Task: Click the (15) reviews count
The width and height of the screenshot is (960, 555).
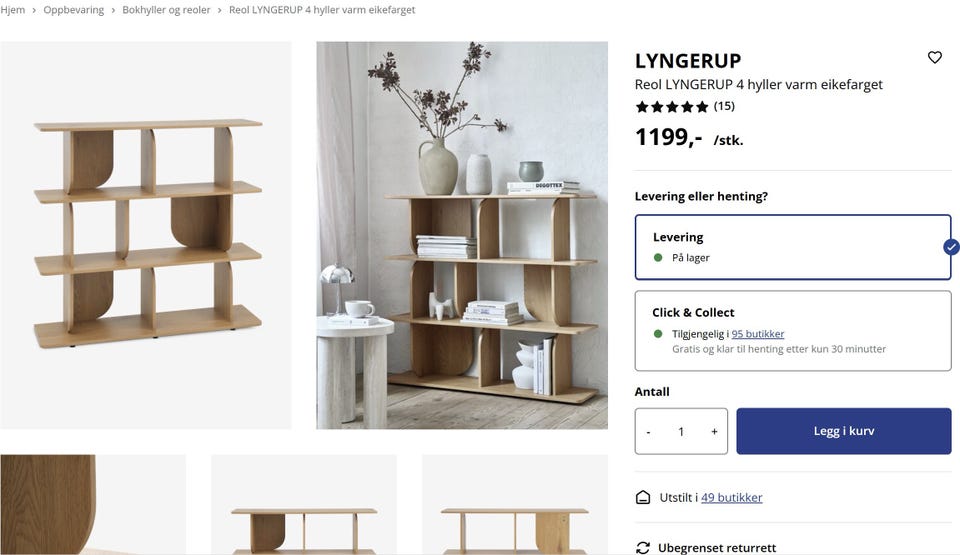Action: pos(724,106)
